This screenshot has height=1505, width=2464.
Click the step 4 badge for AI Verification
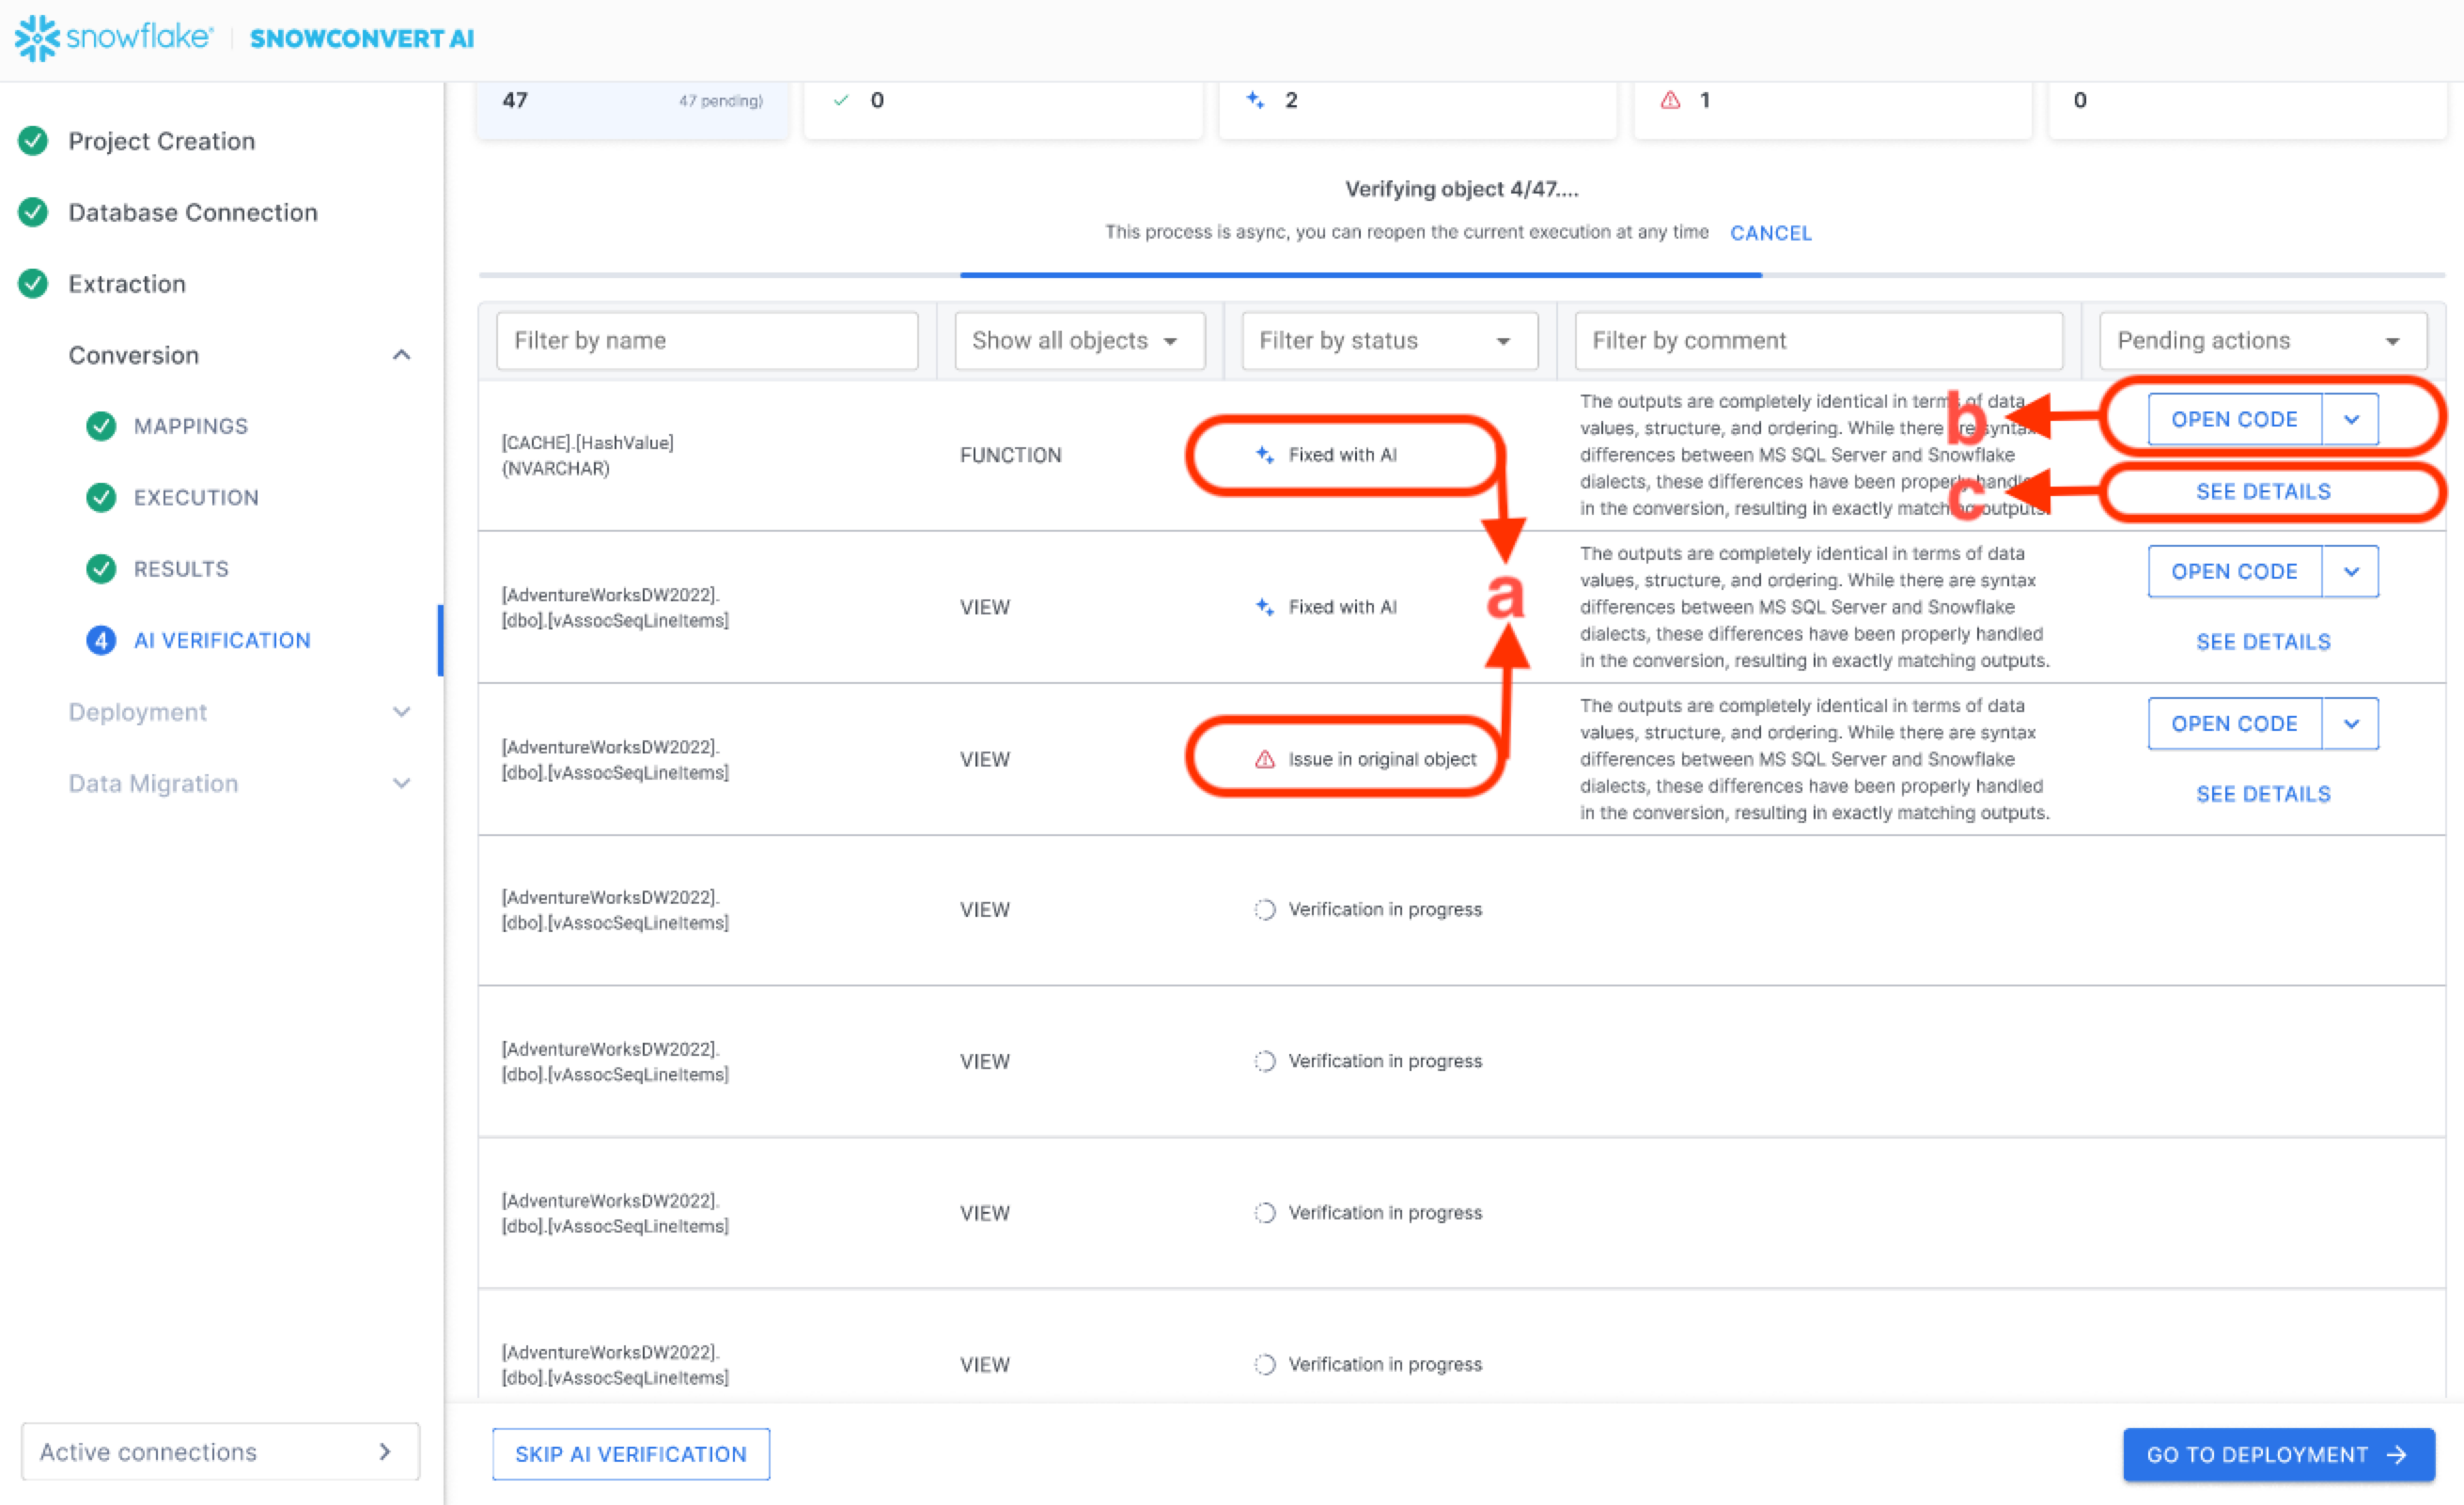click(x=101, y=640)
